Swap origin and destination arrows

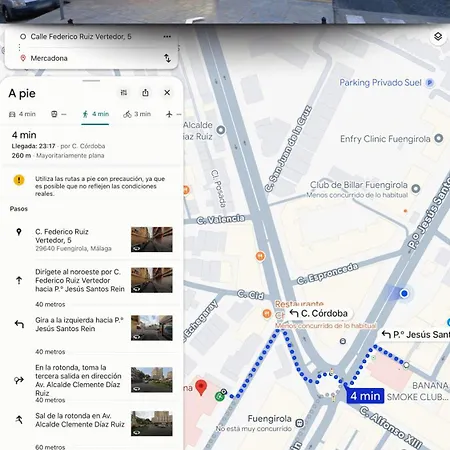tap(167, 58)
